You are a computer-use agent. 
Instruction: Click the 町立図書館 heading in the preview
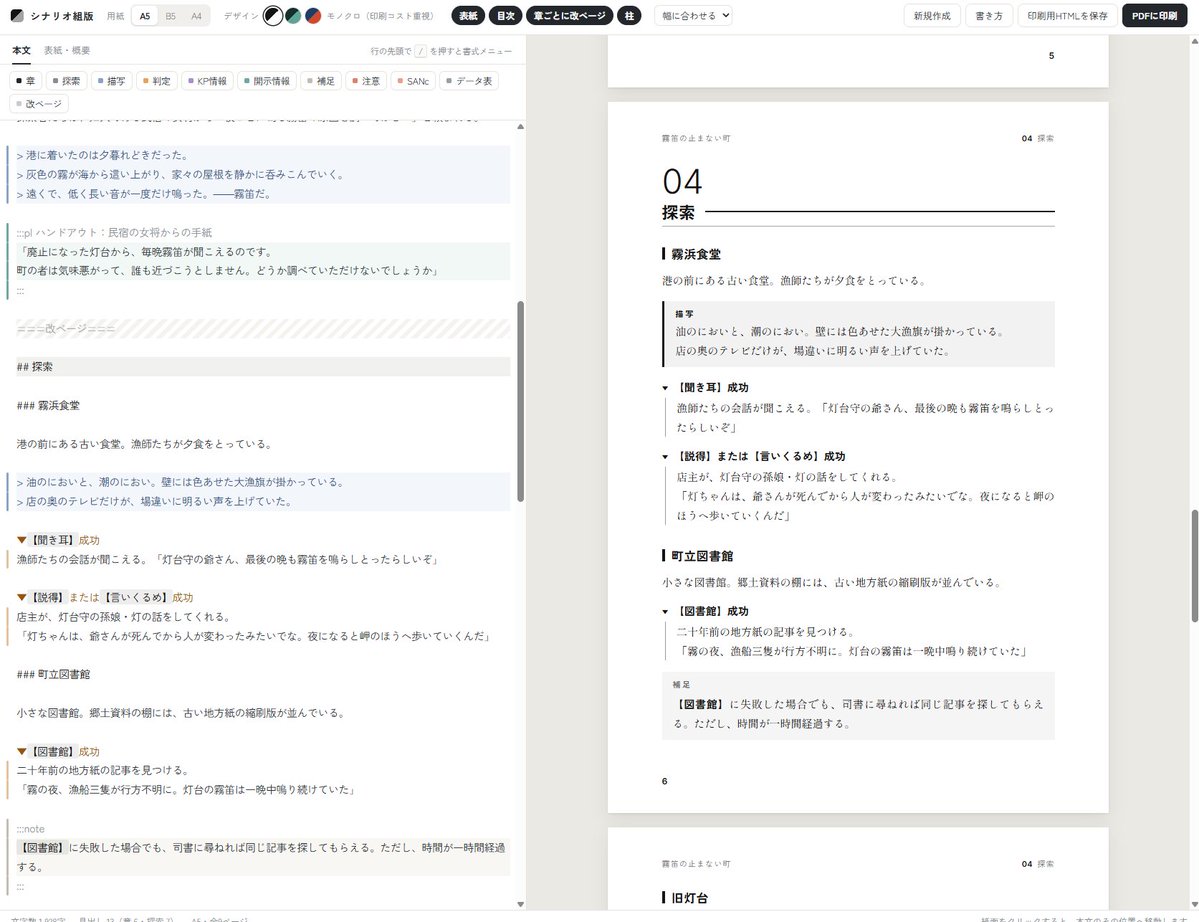tap(702, 556)
